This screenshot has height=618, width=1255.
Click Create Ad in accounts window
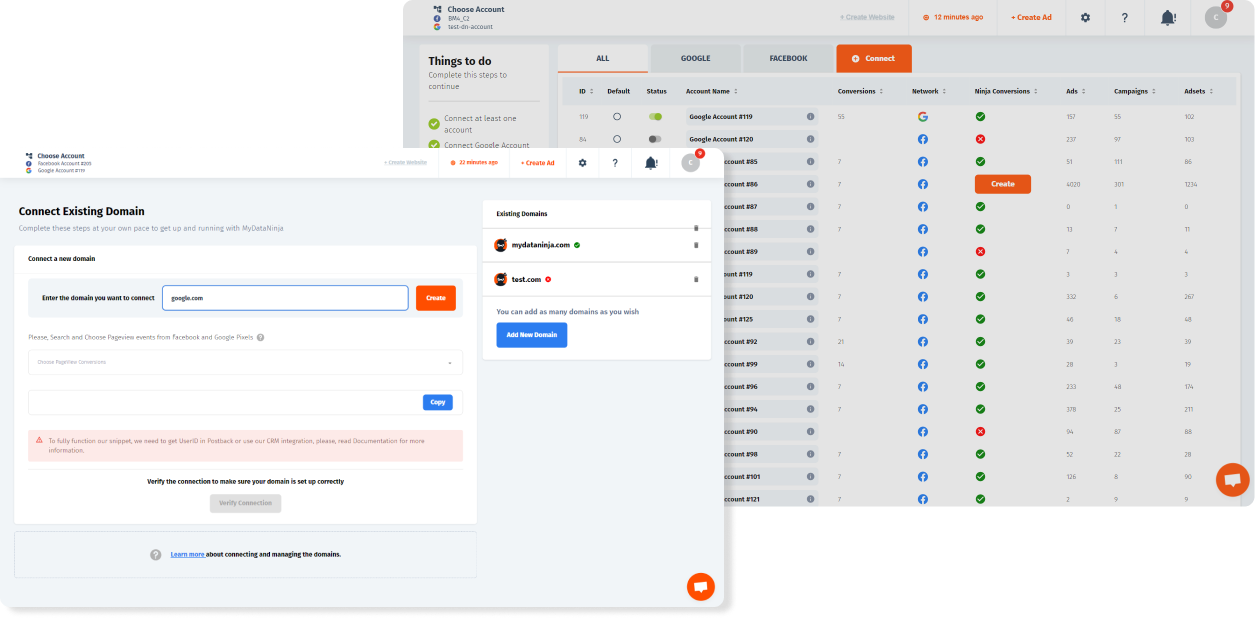[x=1032, y=18]
